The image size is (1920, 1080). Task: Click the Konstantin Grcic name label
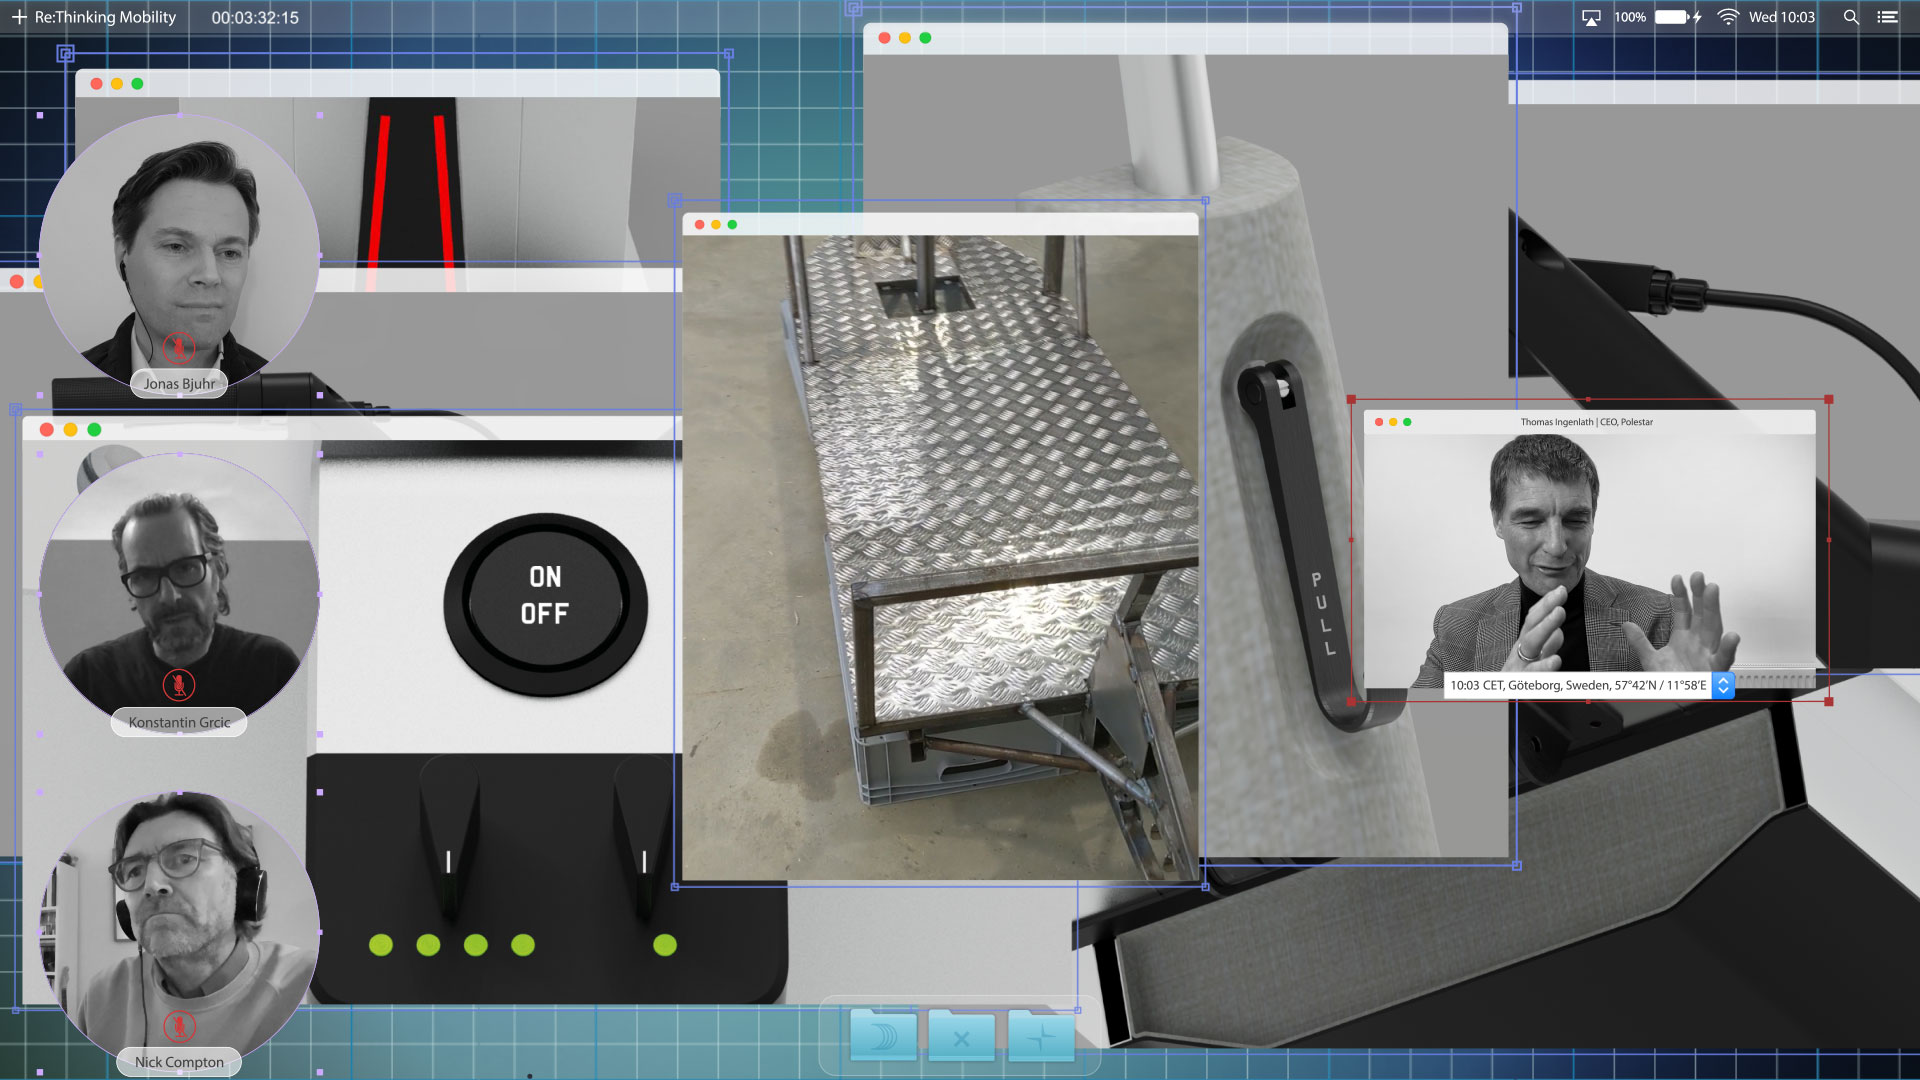(179, 722)
